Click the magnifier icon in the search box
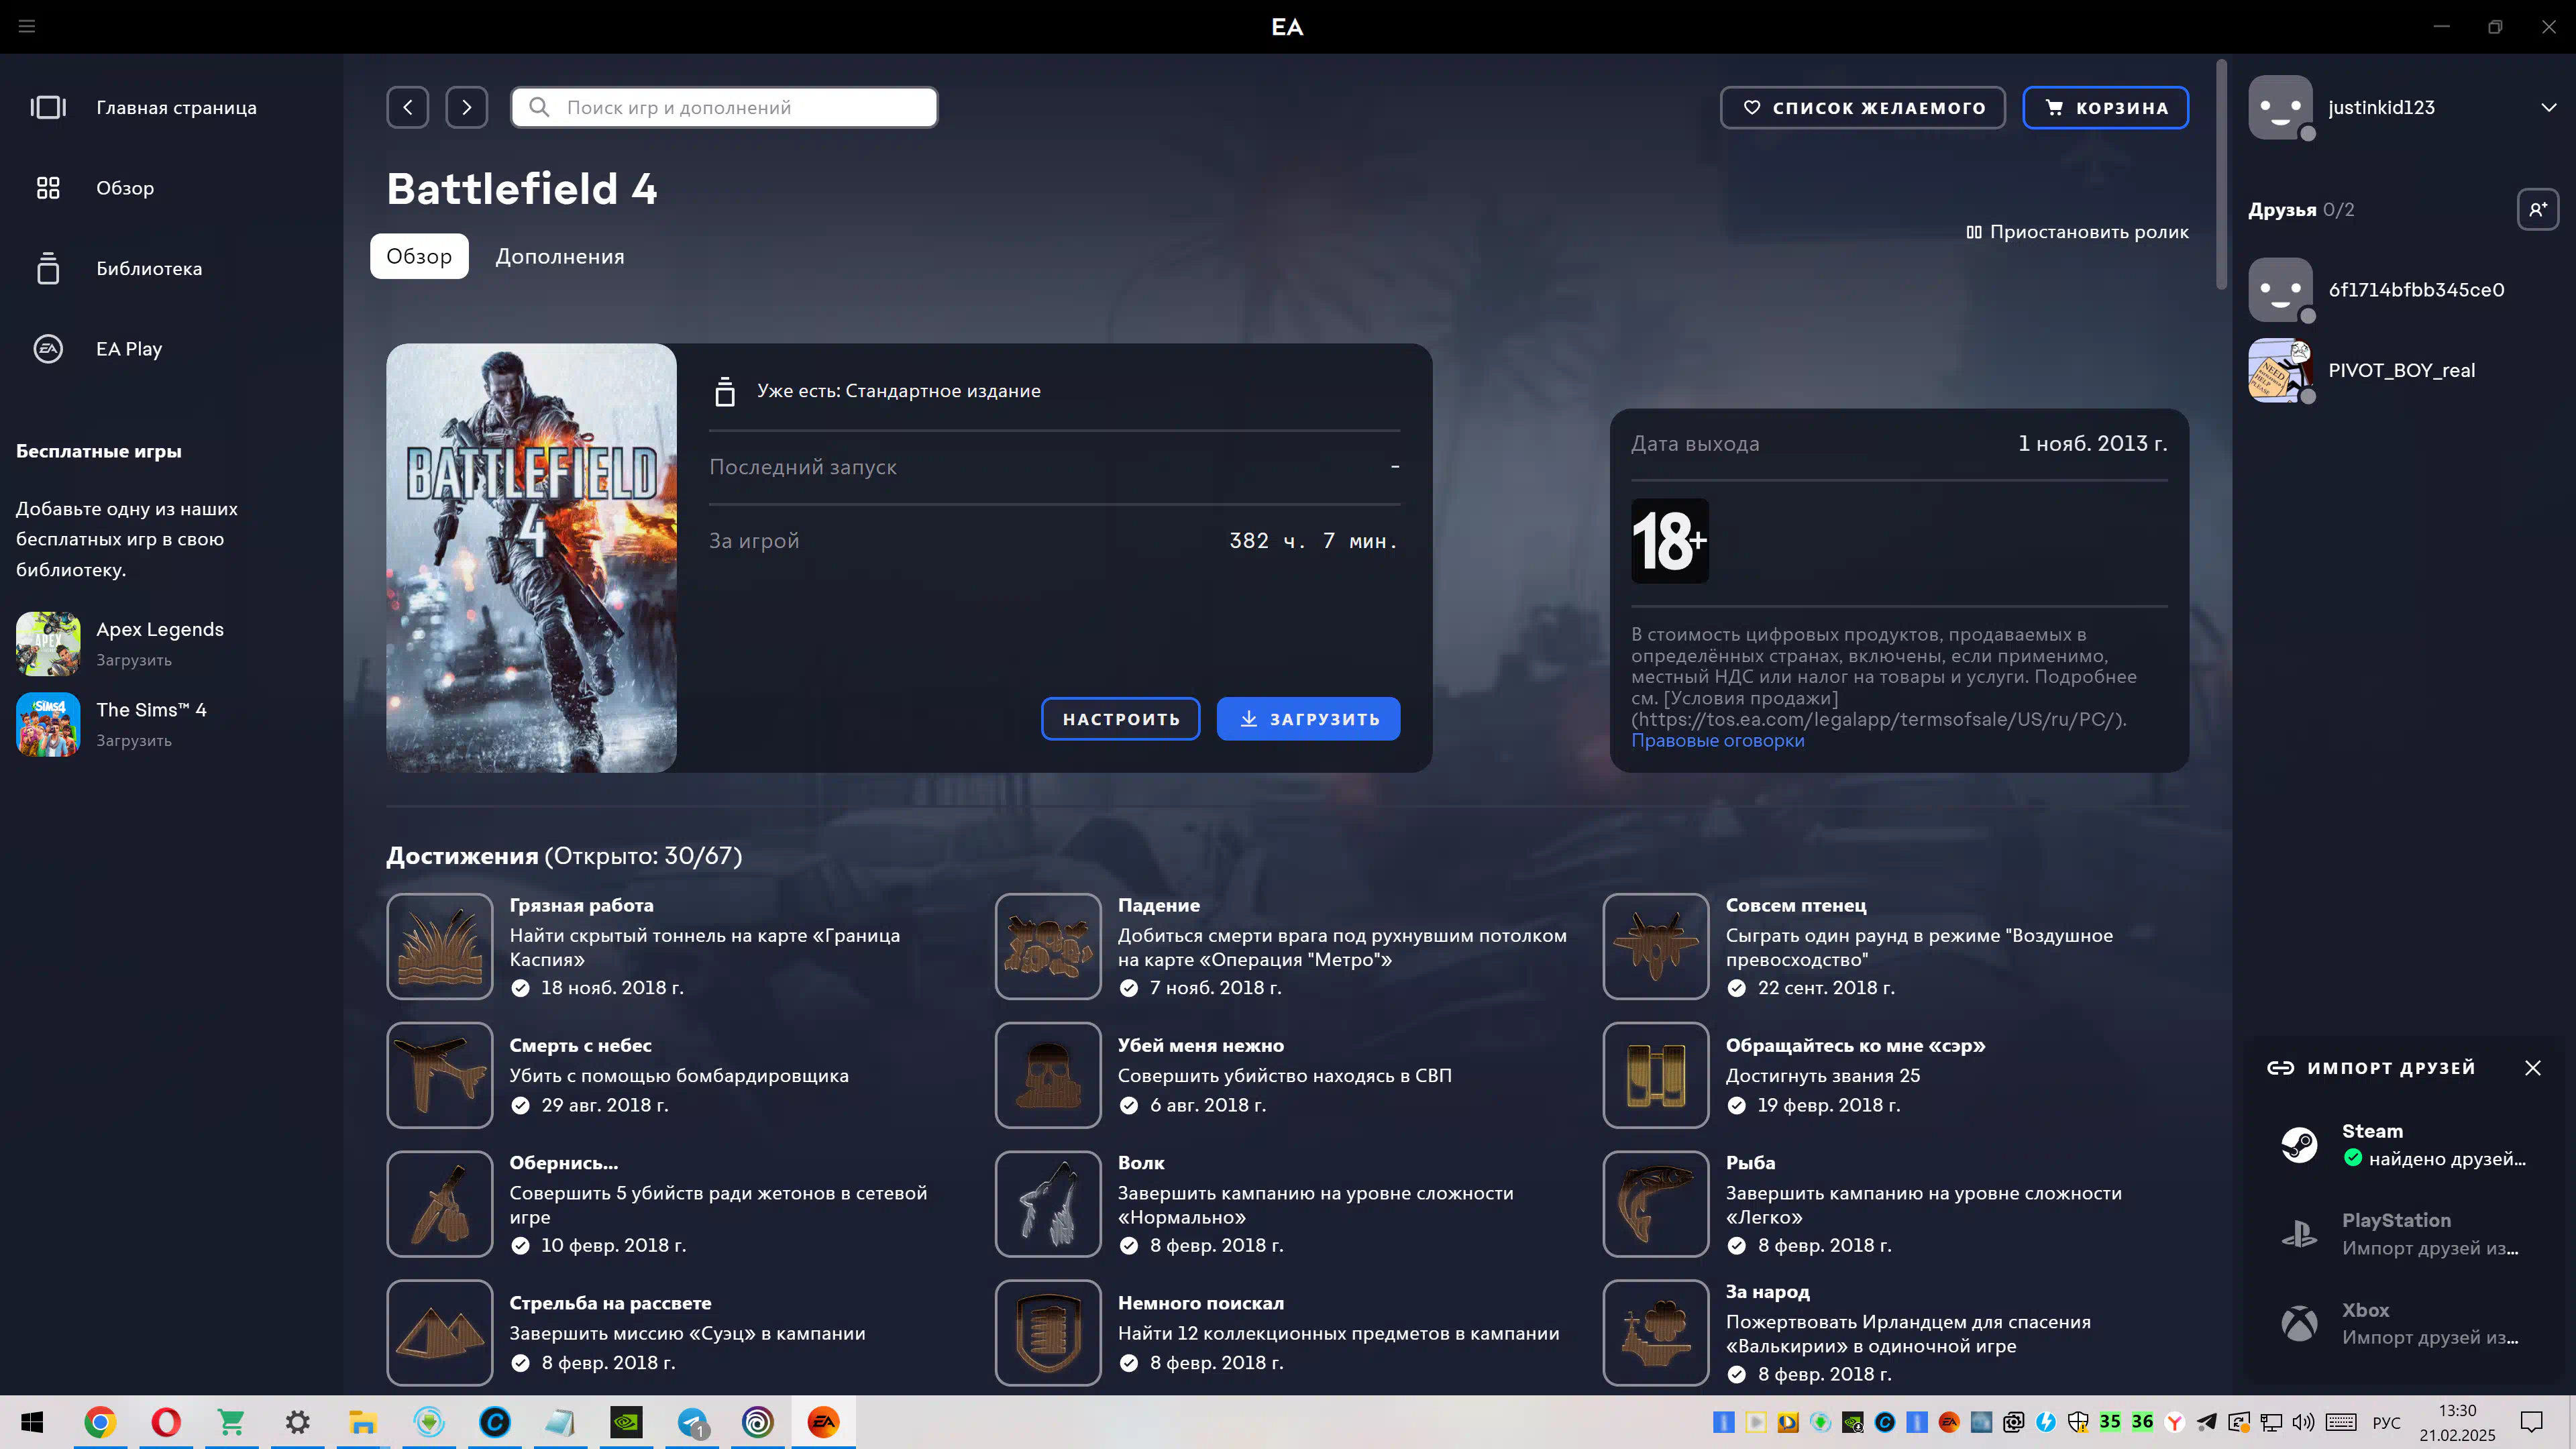The height and width of the screenshot is (1449, 2576). (x=539, y=107)
